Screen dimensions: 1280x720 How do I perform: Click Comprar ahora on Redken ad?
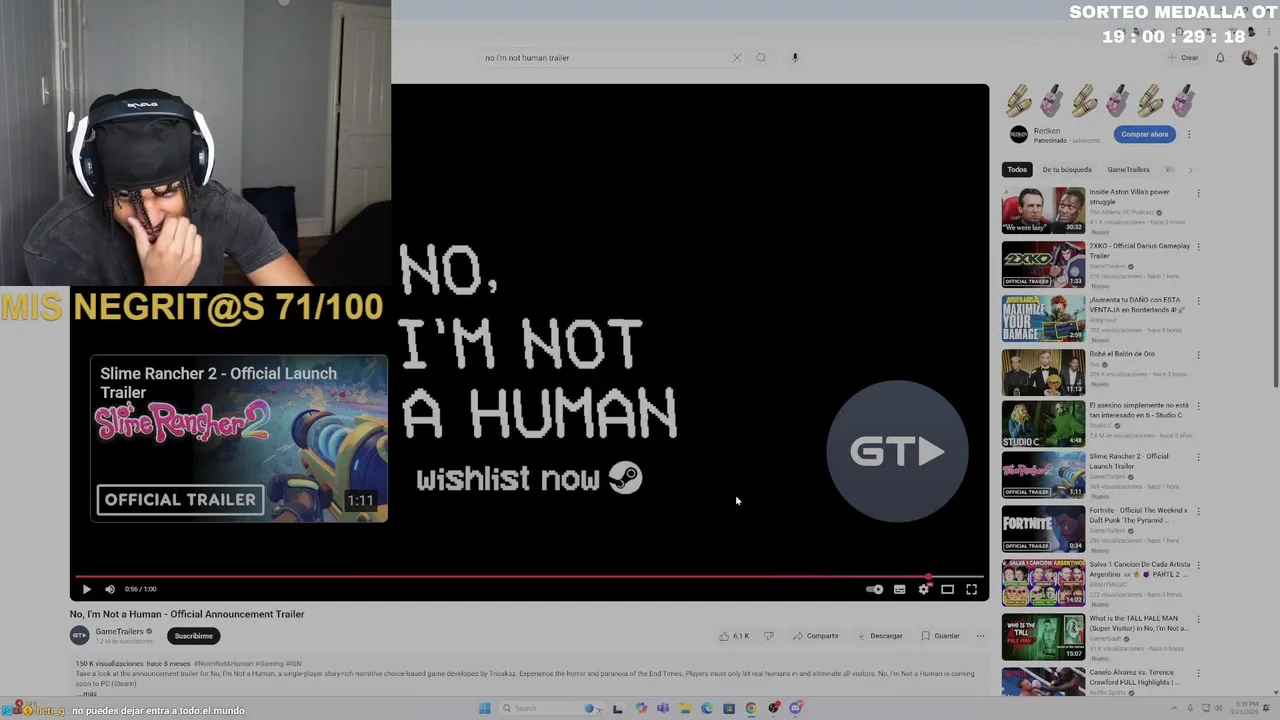coord(1144,134)
